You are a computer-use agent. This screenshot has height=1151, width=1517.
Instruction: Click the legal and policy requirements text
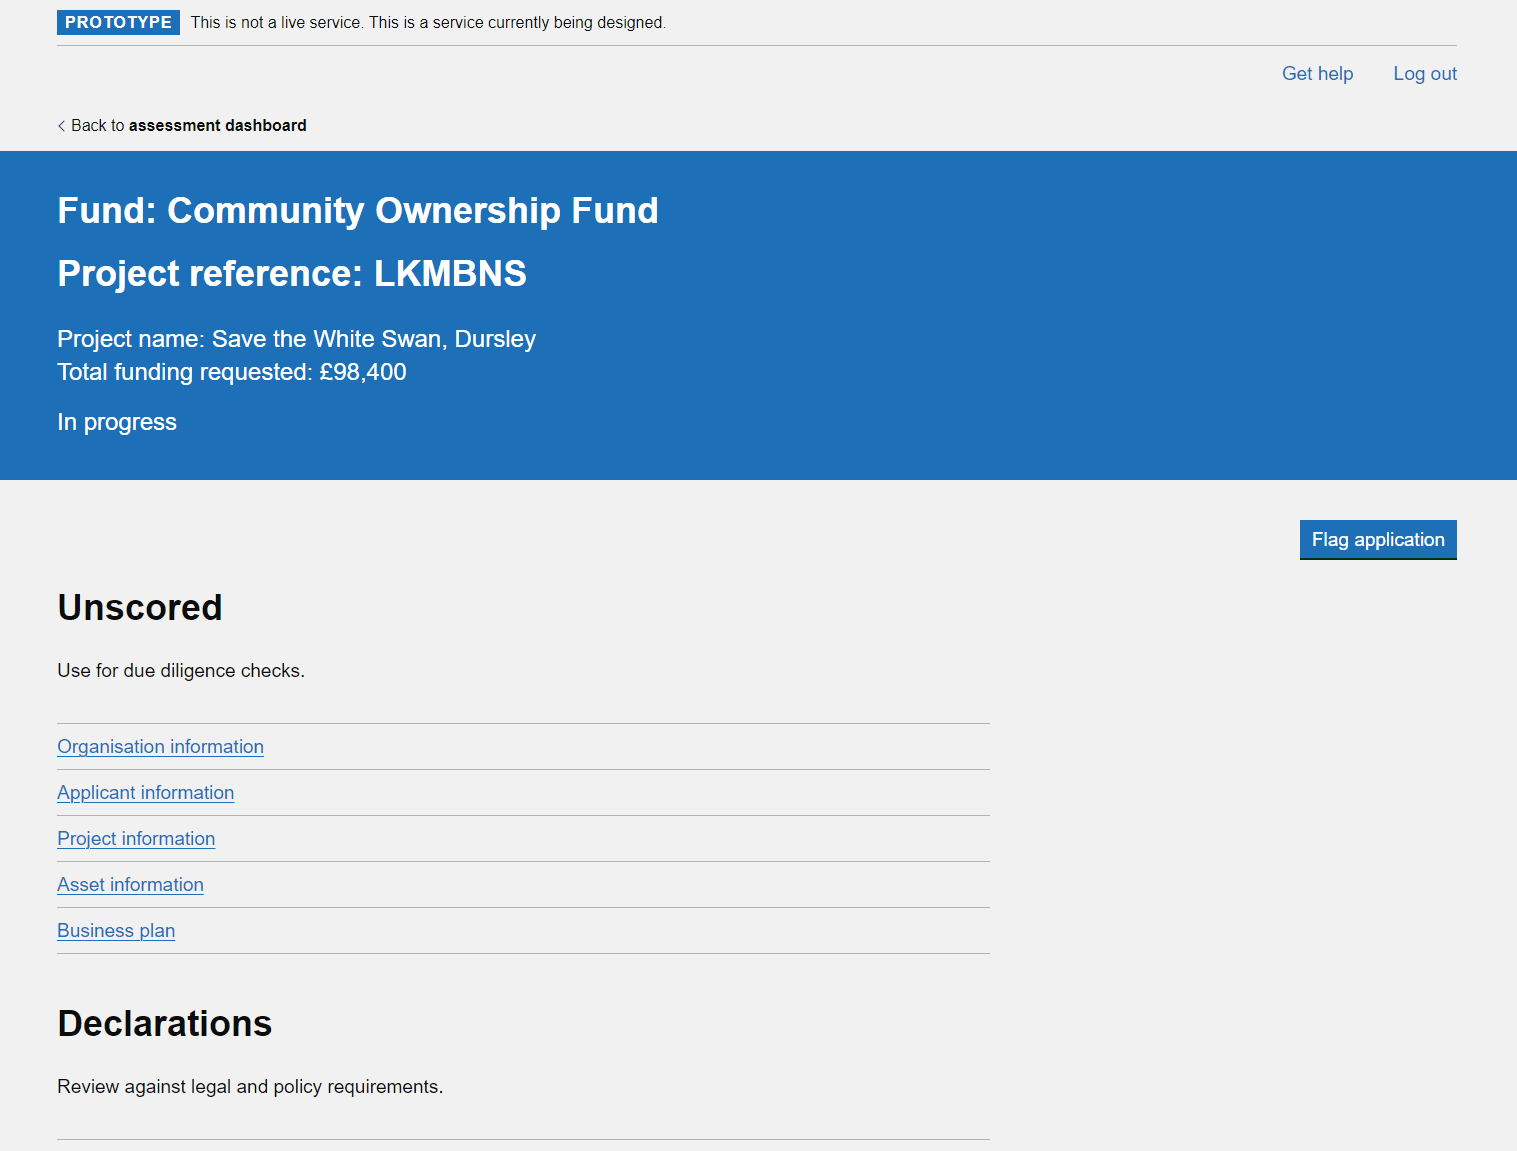[x=250, y=1087]
